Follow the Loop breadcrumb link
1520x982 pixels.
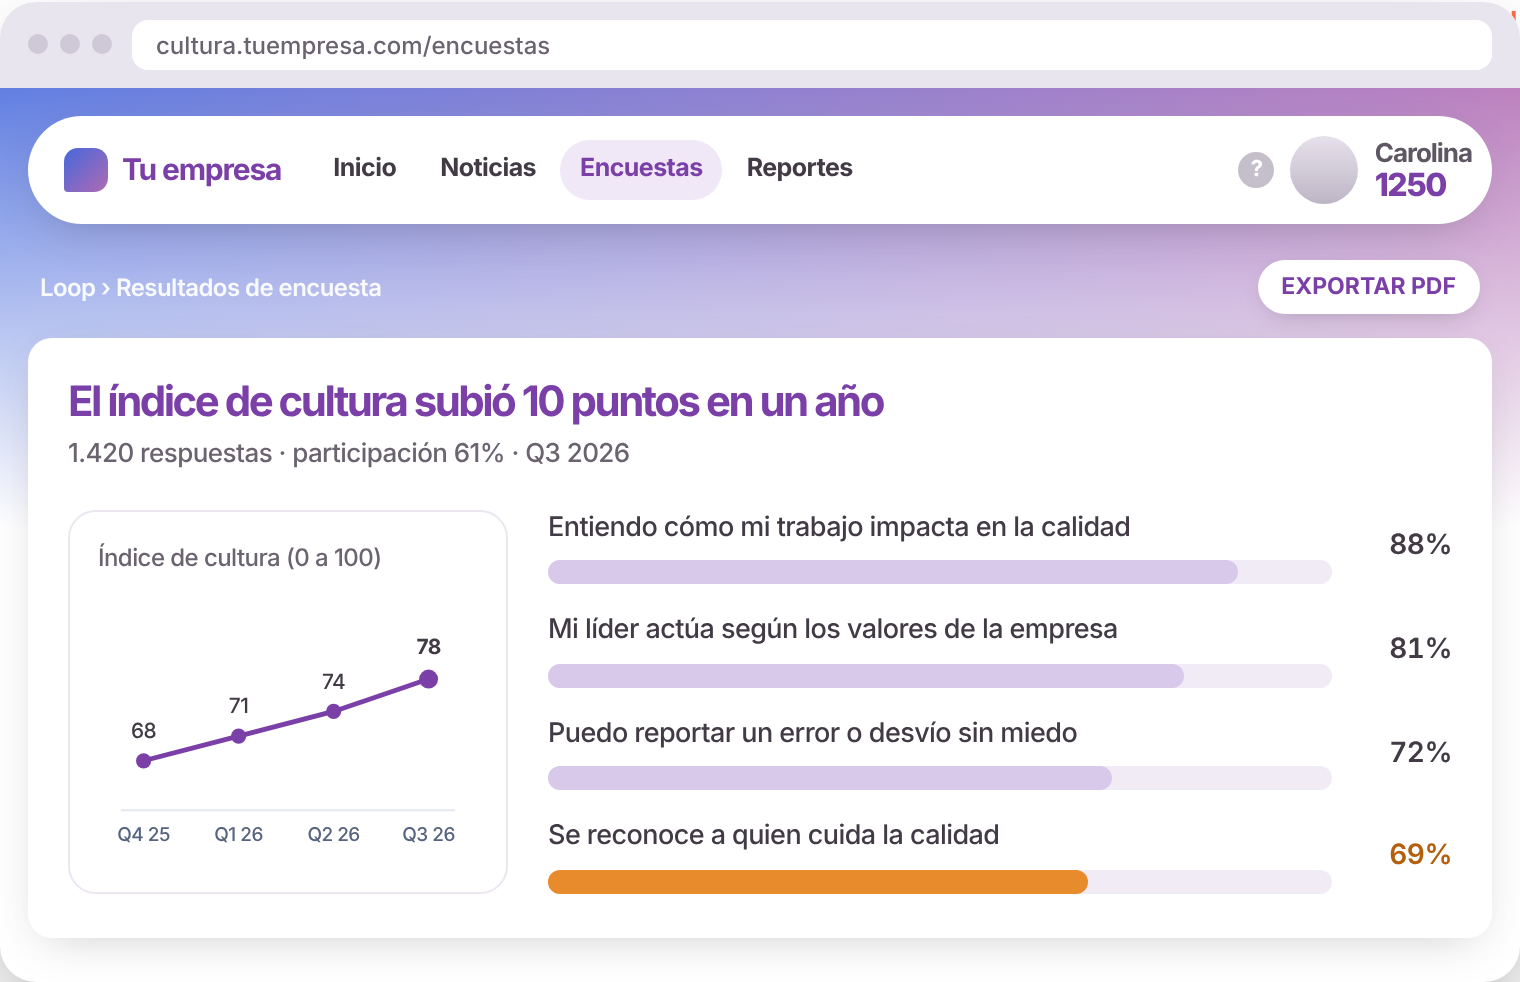click(67, 288)
